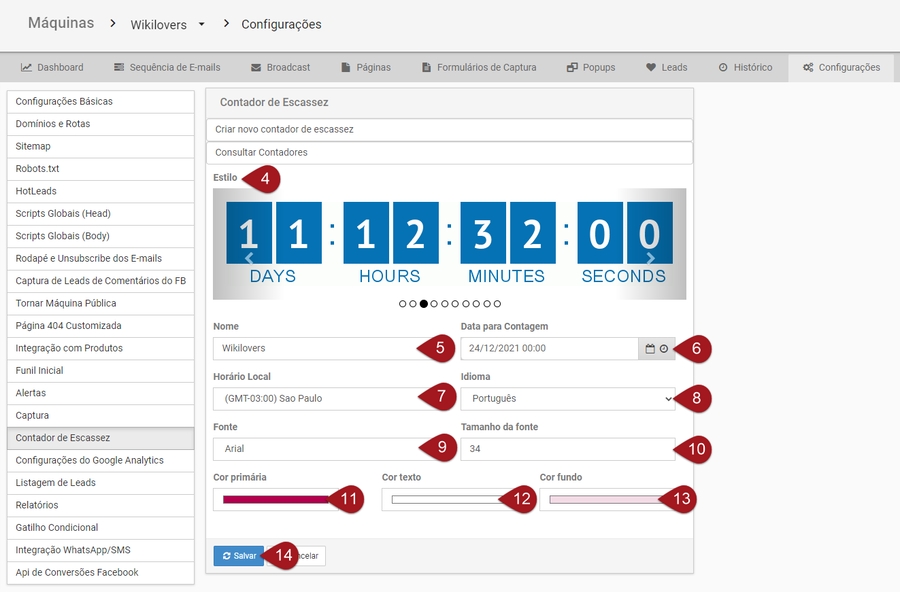Click the Broadcast envelope icon

point(256,68)
